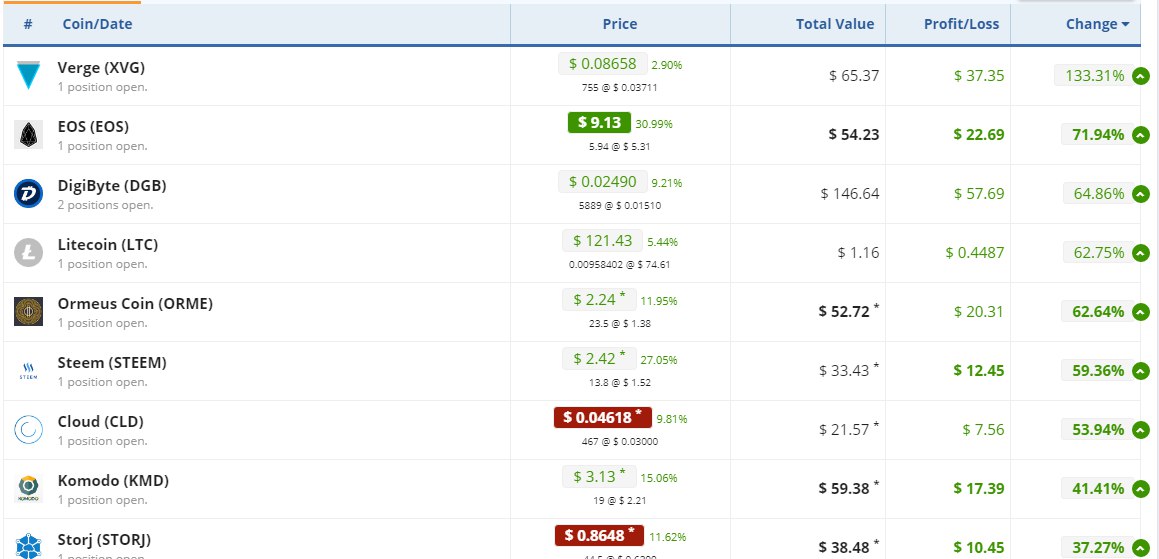Open the Cloud (CLD) coin name
1159x559 pixels.
point(101,422)
